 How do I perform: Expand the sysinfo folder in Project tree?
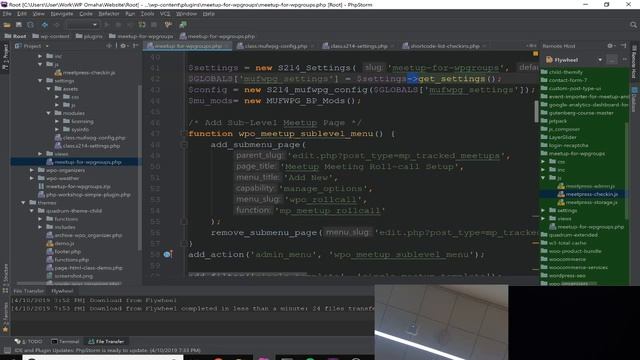pos(57,130)
